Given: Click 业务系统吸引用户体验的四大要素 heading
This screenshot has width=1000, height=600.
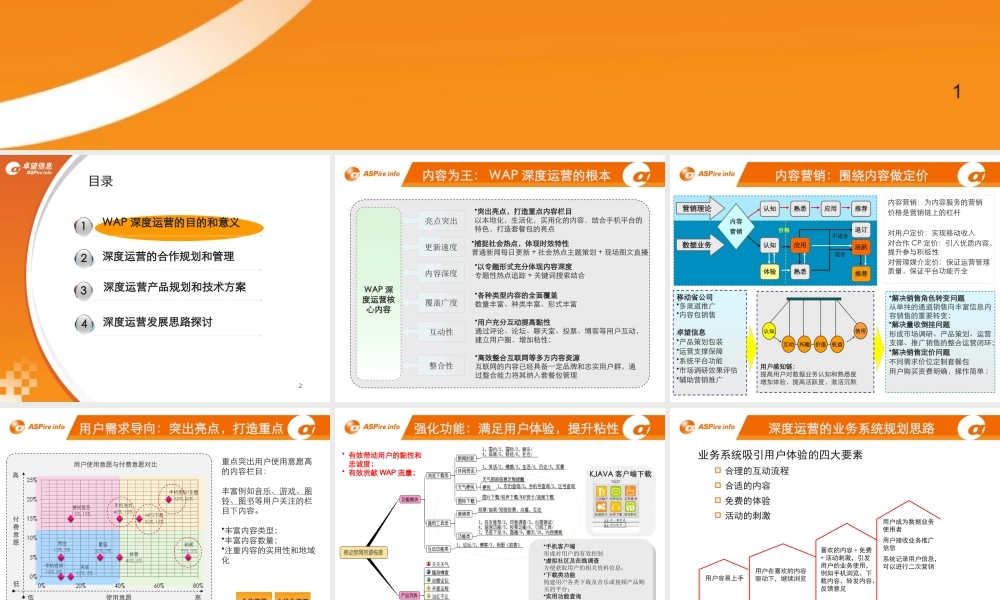Looking at the screenshot, I should [x=780, y=455].
